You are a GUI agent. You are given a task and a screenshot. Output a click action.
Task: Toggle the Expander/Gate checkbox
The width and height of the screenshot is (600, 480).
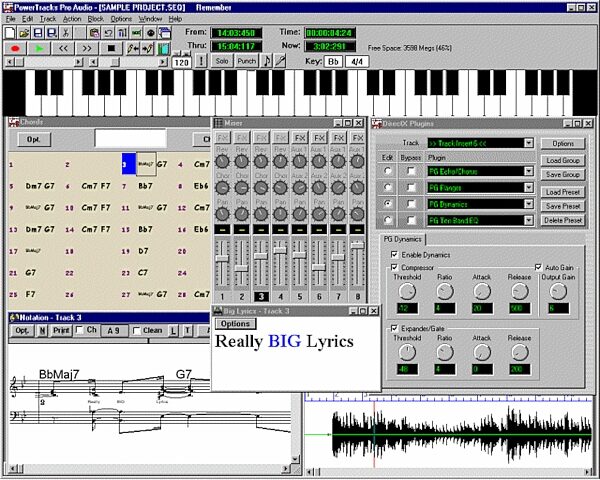pyautogui.click(x=394, y=328)
